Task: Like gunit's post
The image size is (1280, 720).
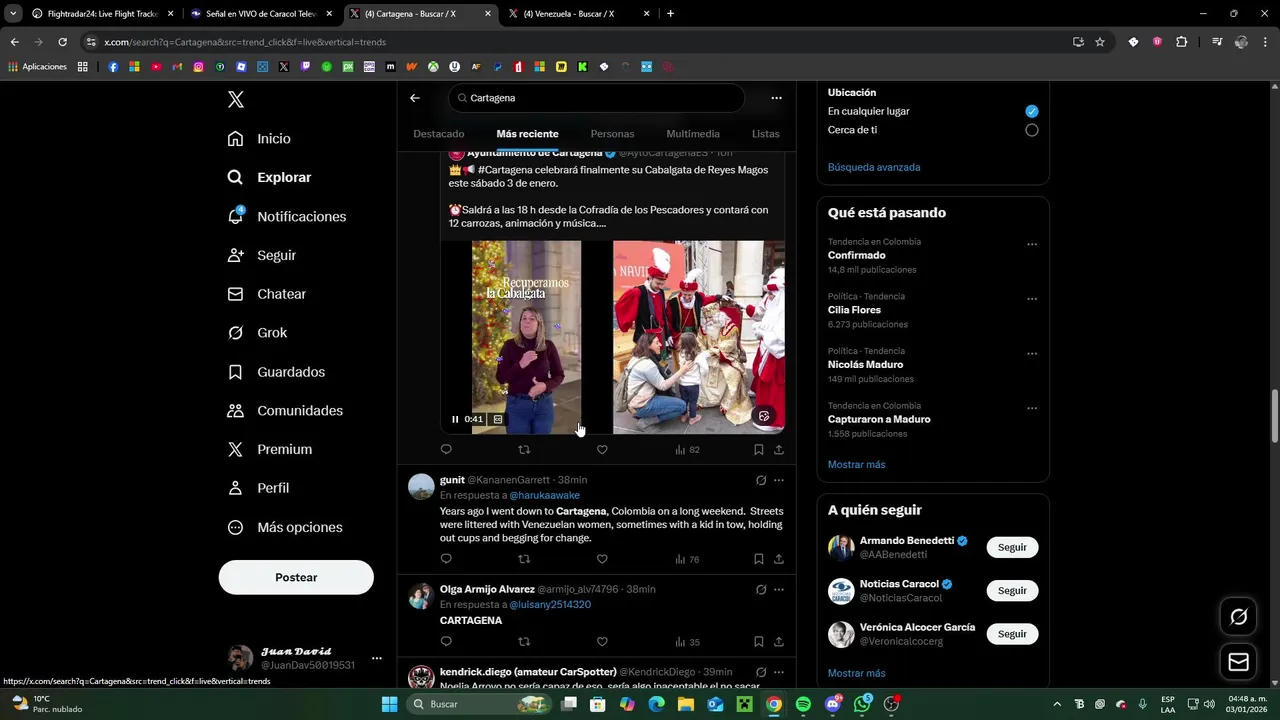Action: tap(602, 559)
